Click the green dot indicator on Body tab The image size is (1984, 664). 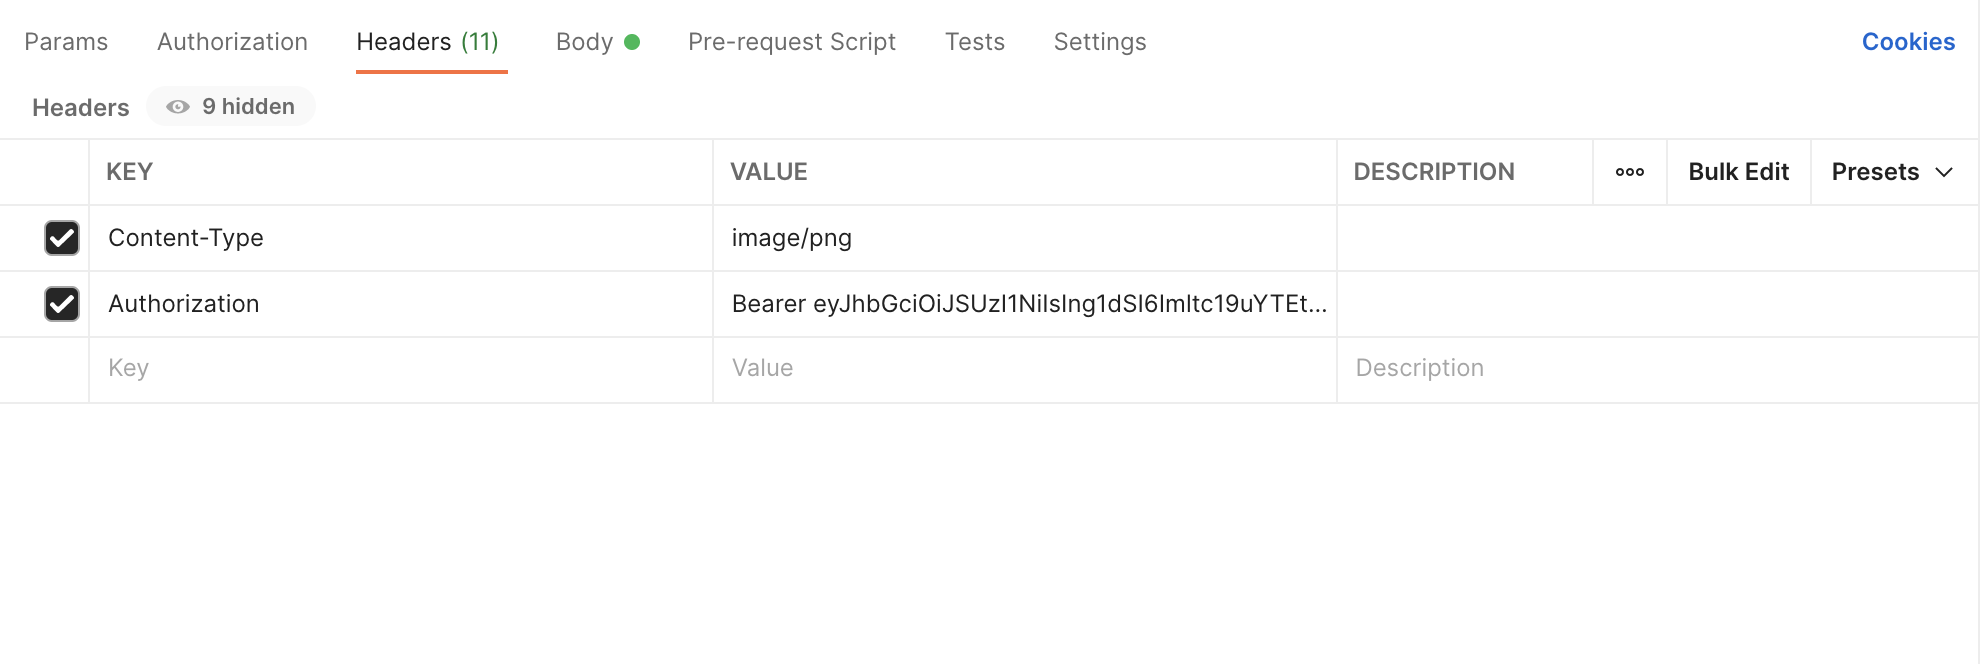coord(632,41)
